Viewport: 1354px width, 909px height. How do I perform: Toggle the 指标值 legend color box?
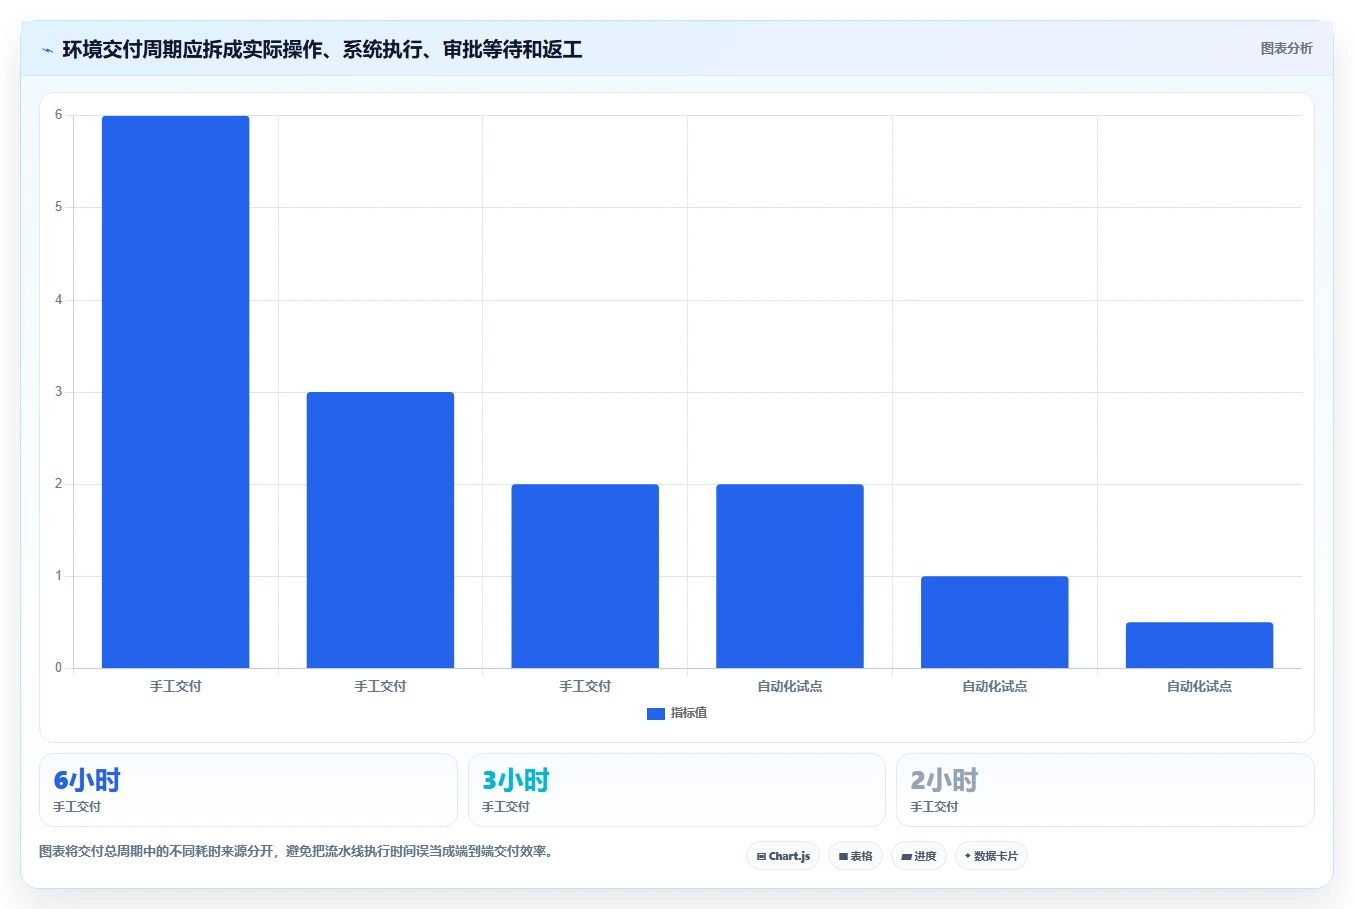tap(656, 714)
